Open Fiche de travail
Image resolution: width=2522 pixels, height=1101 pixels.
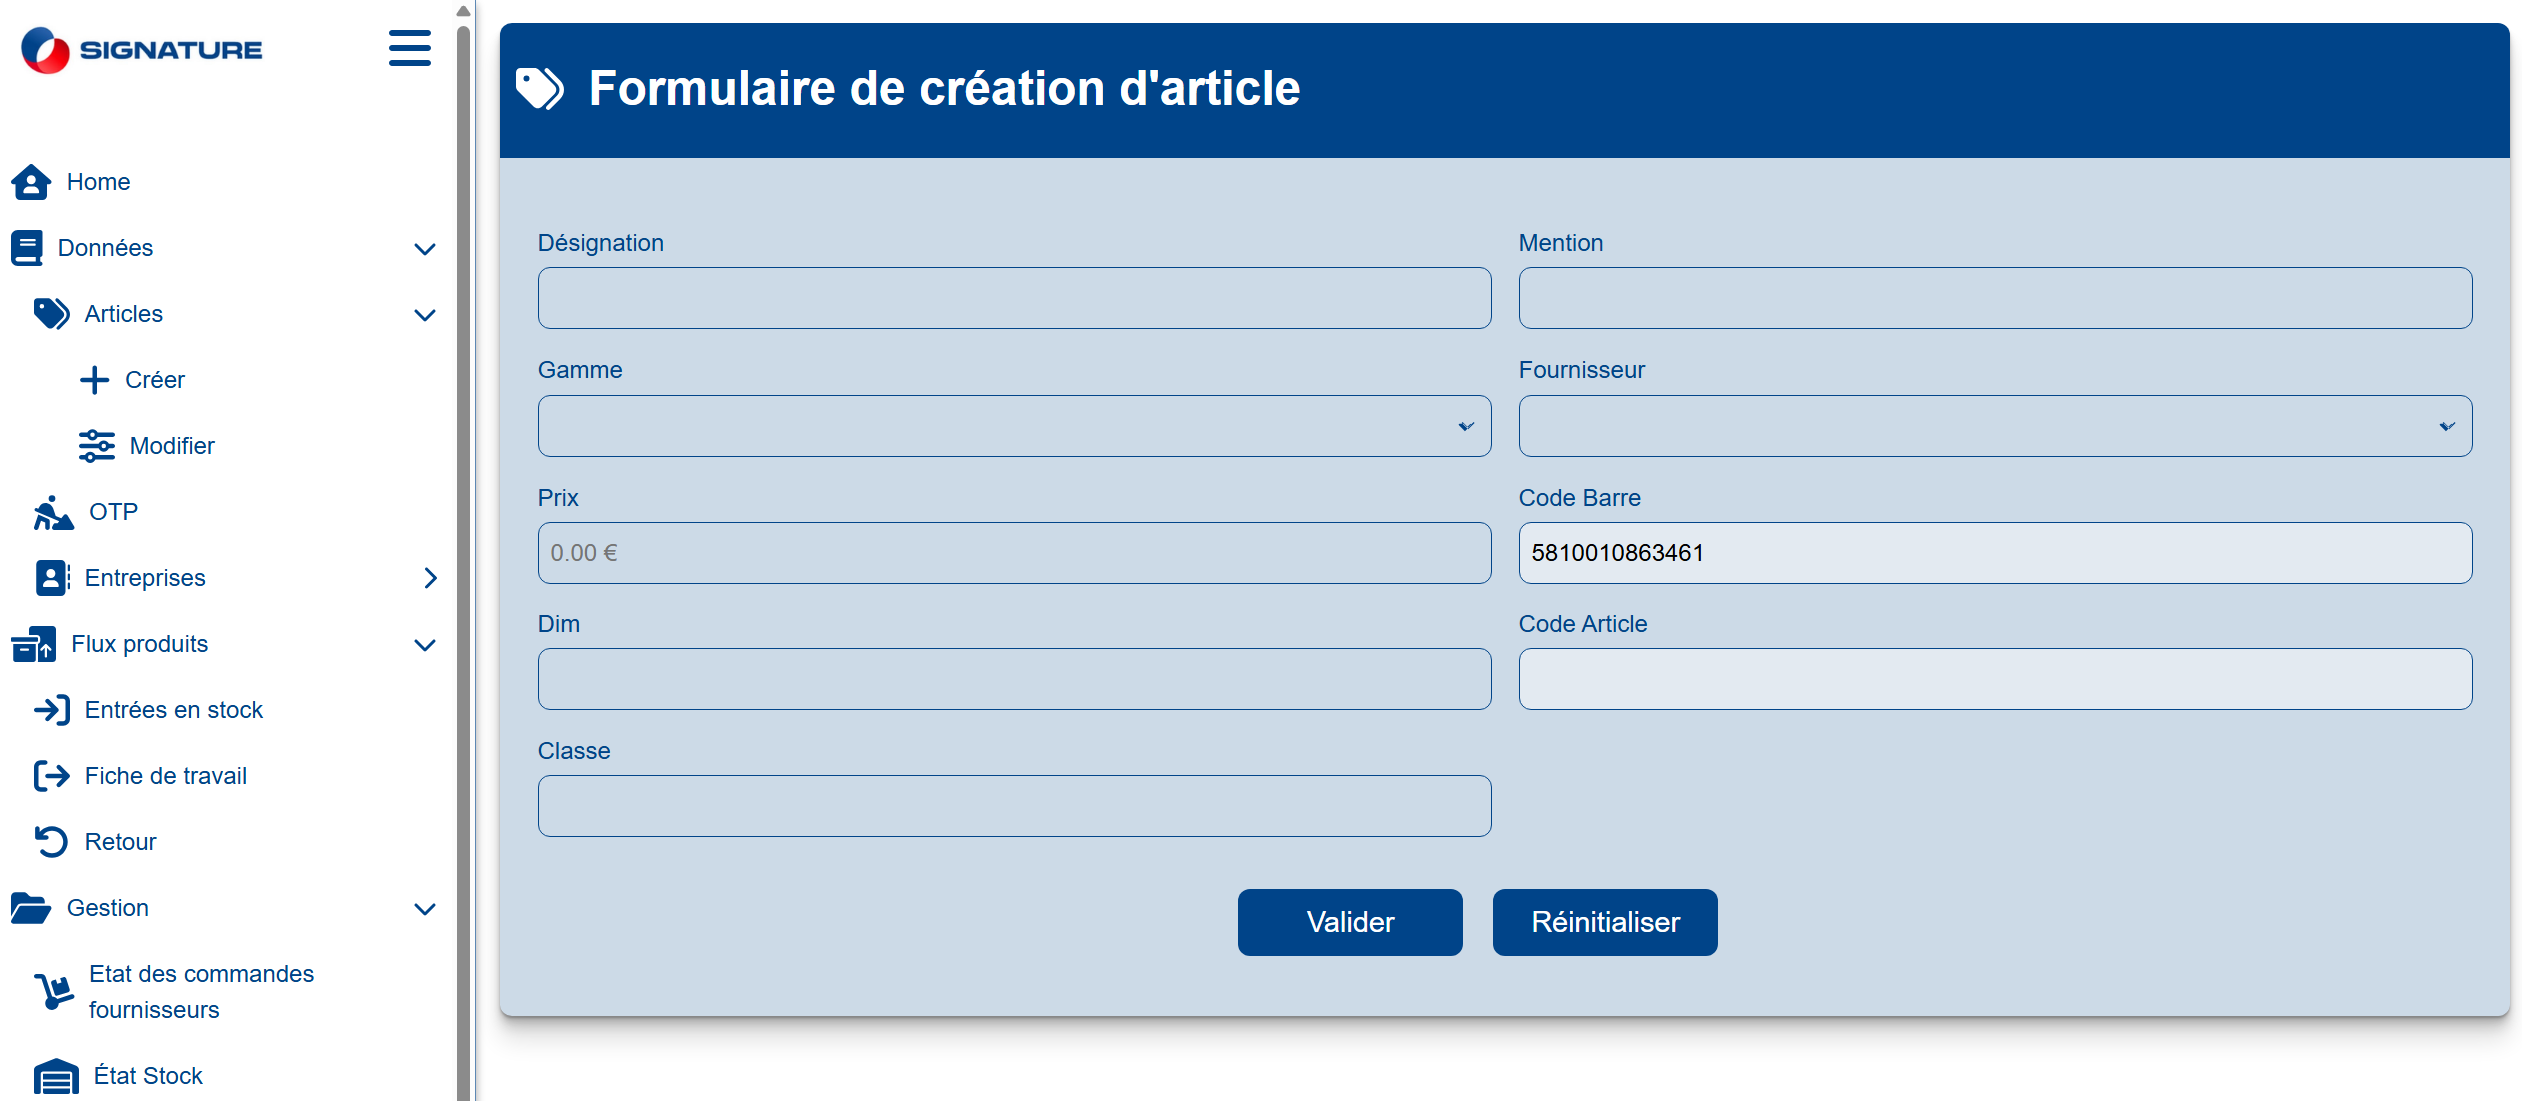pos(166,776)
